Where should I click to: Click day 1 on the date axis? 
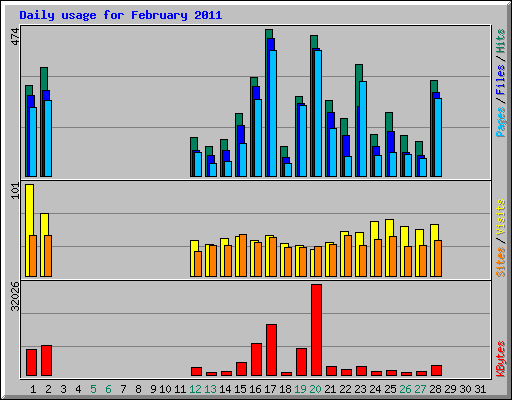point(33,389)
